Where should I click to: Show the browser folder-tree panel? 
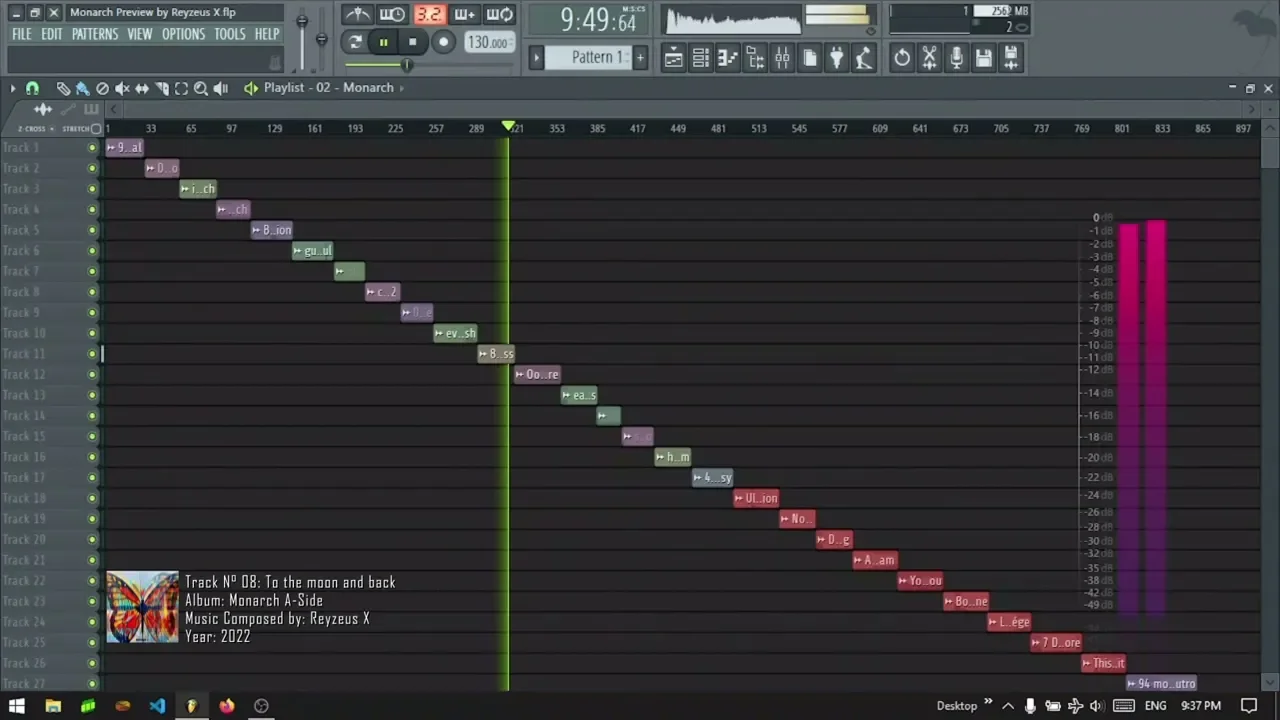[x=755, y=58]
